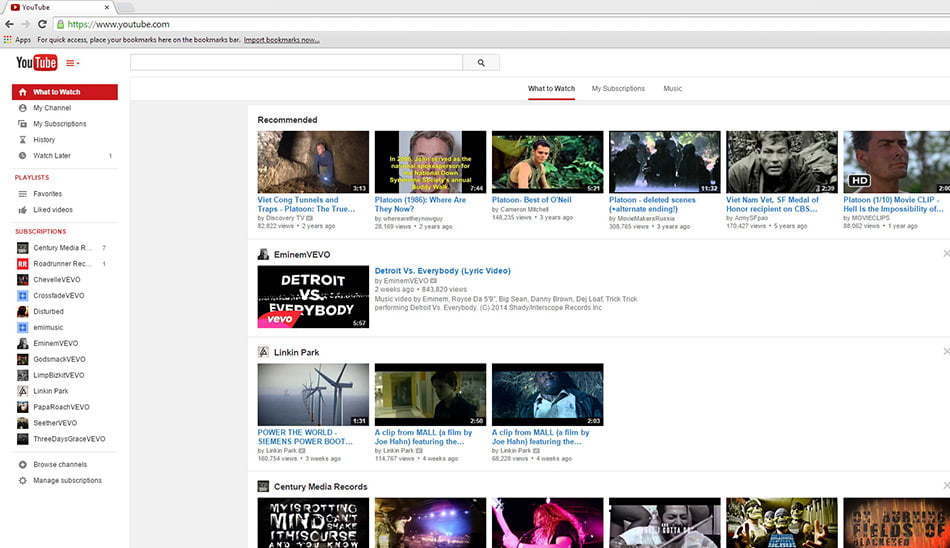Image resolution: width=950 pixels, height=548 pixels.
Task: Open Linkin Park subscription in the sidebar
Action: click(x=51, y=391)
